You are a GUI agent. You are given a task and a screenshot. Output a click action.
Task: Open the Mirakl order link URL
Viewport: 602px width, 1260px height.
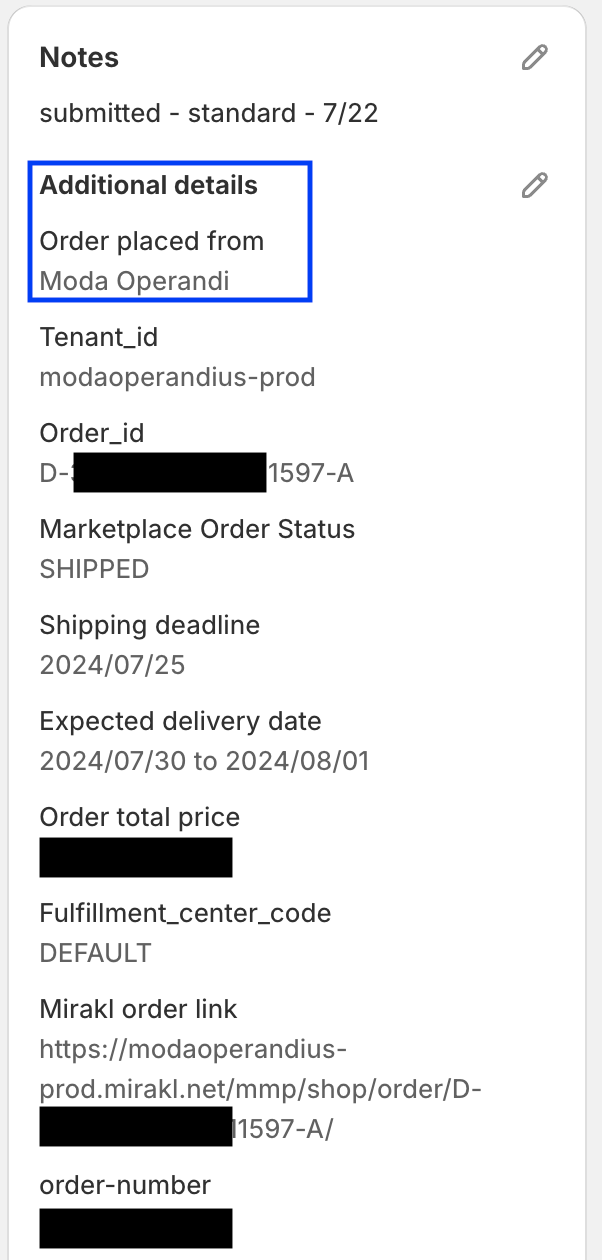(261, 1089)
